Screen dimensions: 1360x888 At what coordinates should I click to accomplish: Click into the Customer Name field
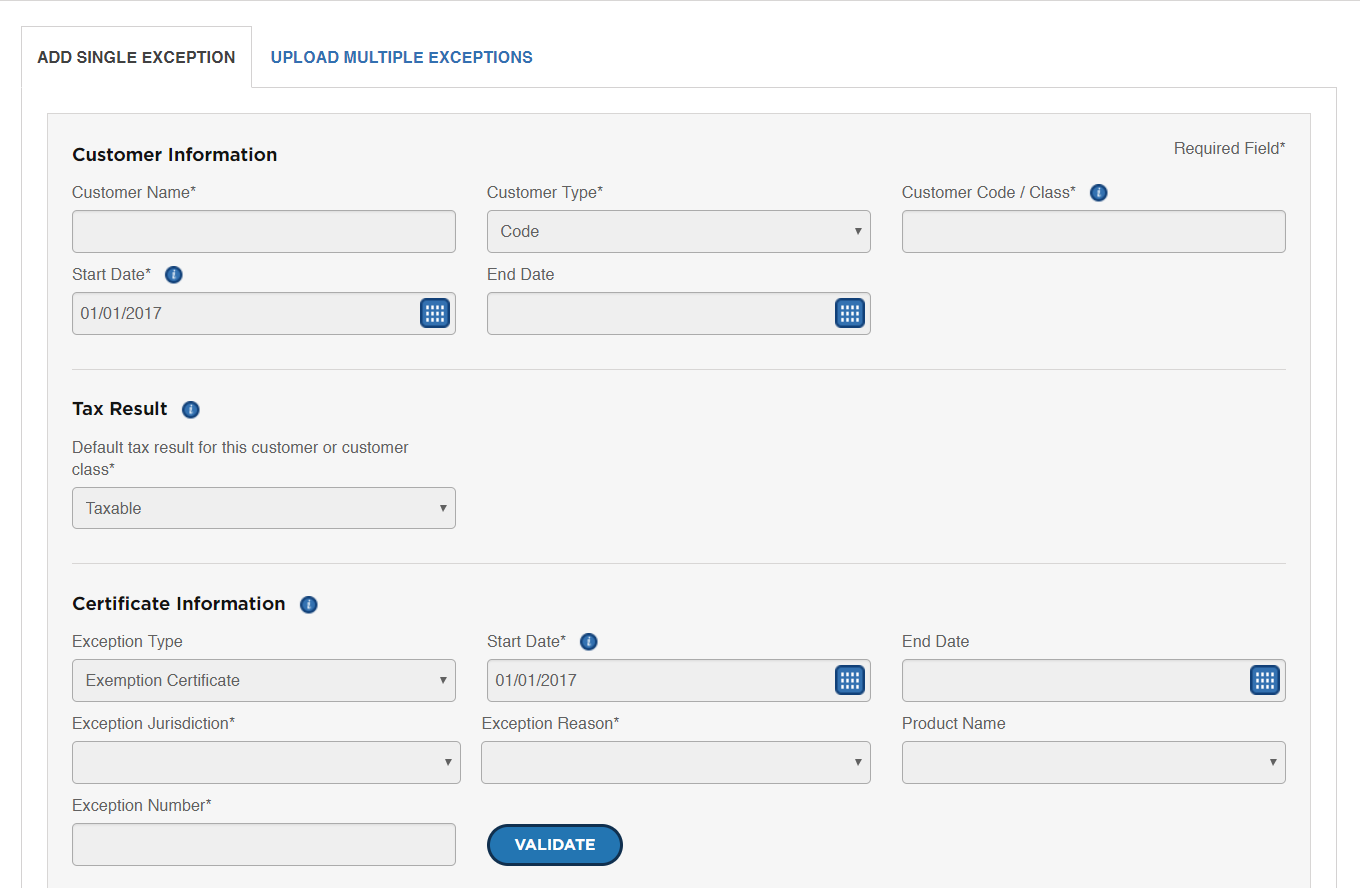click(x=263, y=231)
